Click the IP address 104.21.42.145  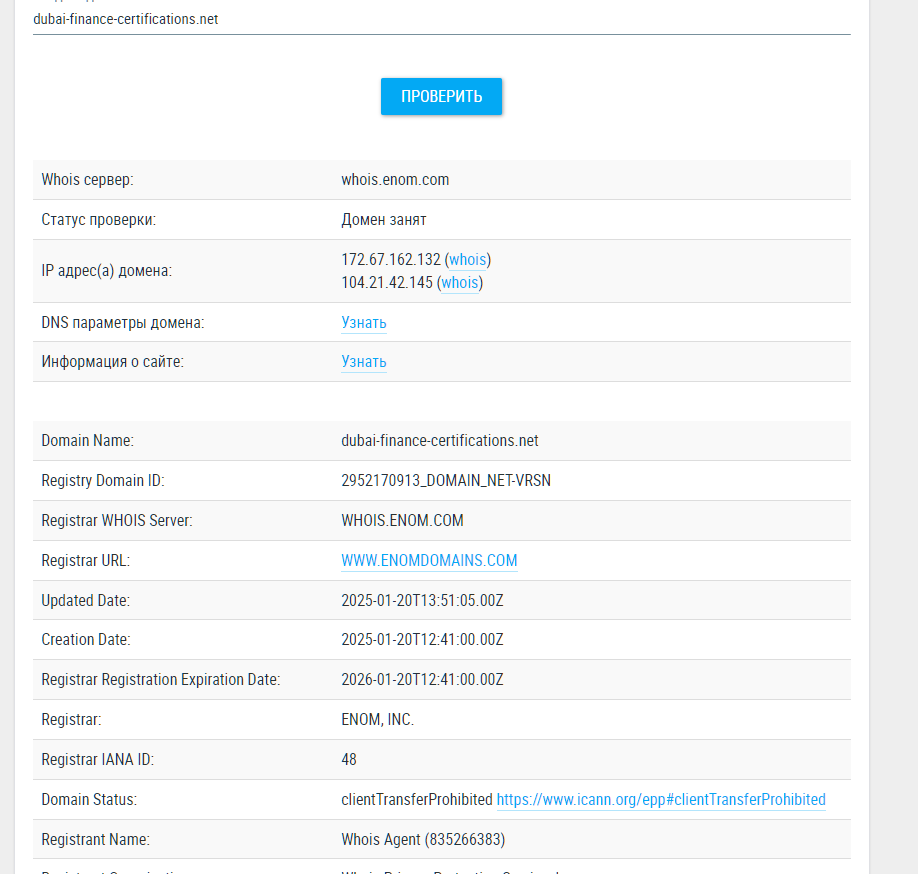click(x=387, y=283)
